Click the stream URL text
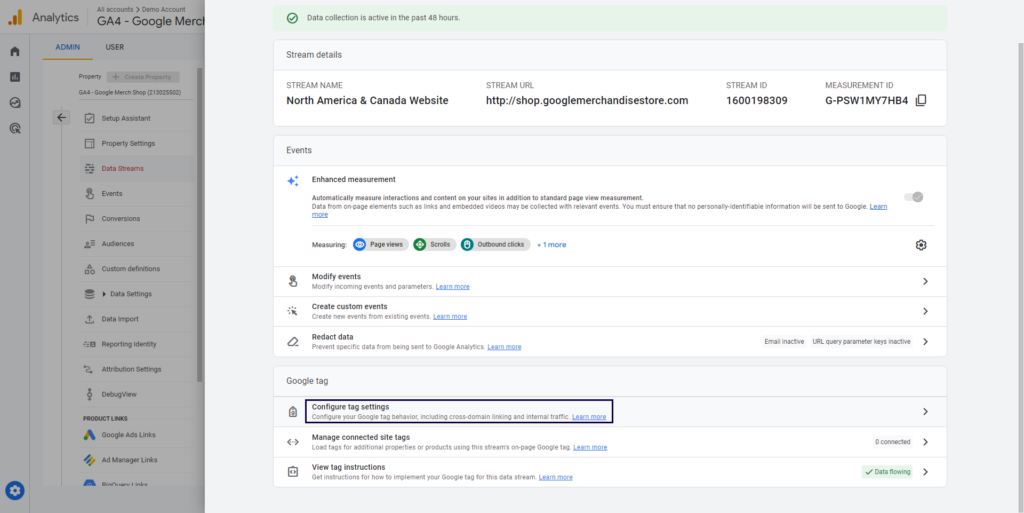The height and width of the screenshot is (513, 1024). pyautogui.click(x=587, y=101)
